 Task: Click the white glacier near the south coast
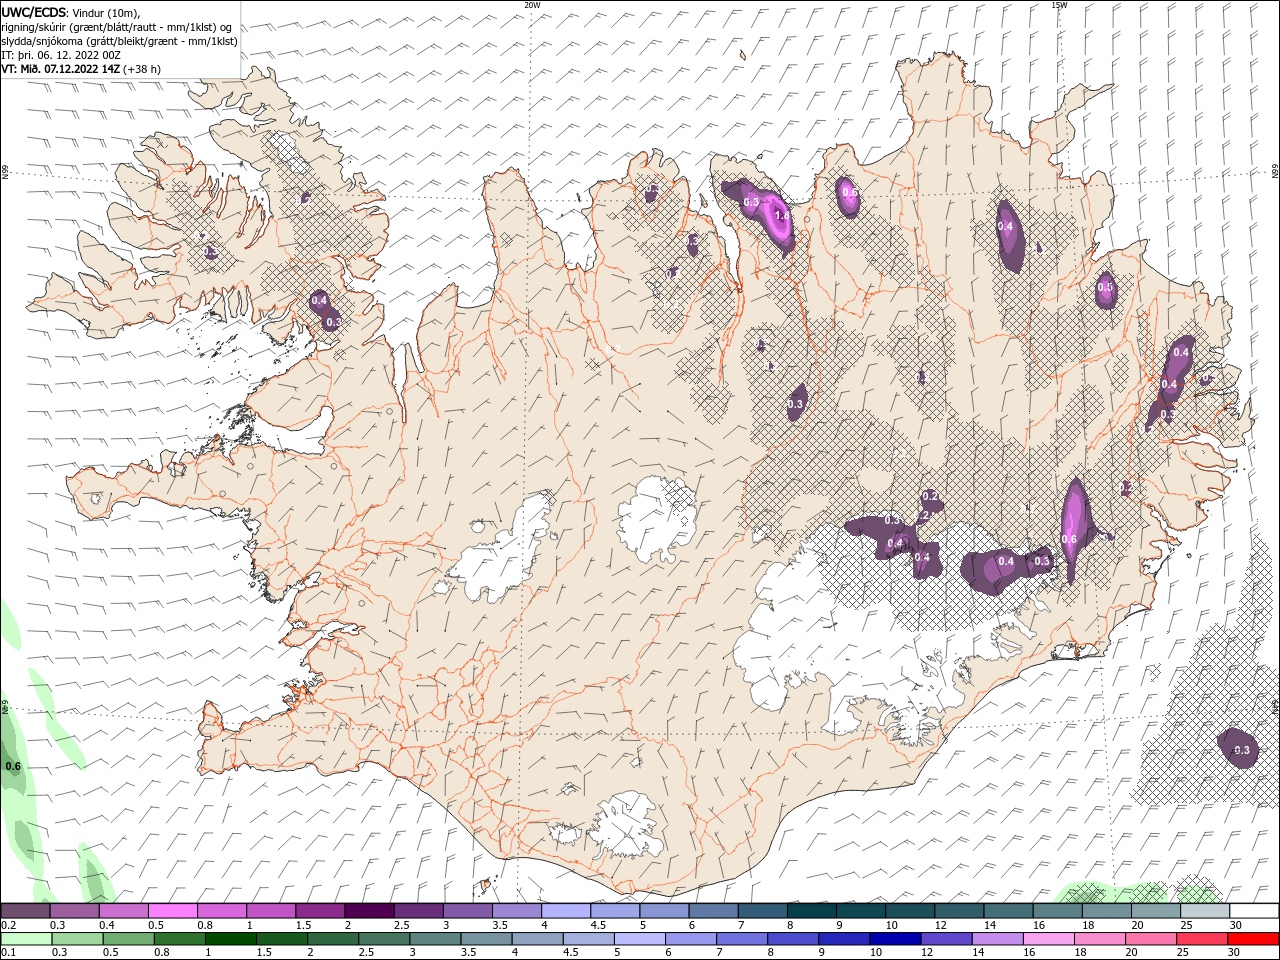pos(628,826)
